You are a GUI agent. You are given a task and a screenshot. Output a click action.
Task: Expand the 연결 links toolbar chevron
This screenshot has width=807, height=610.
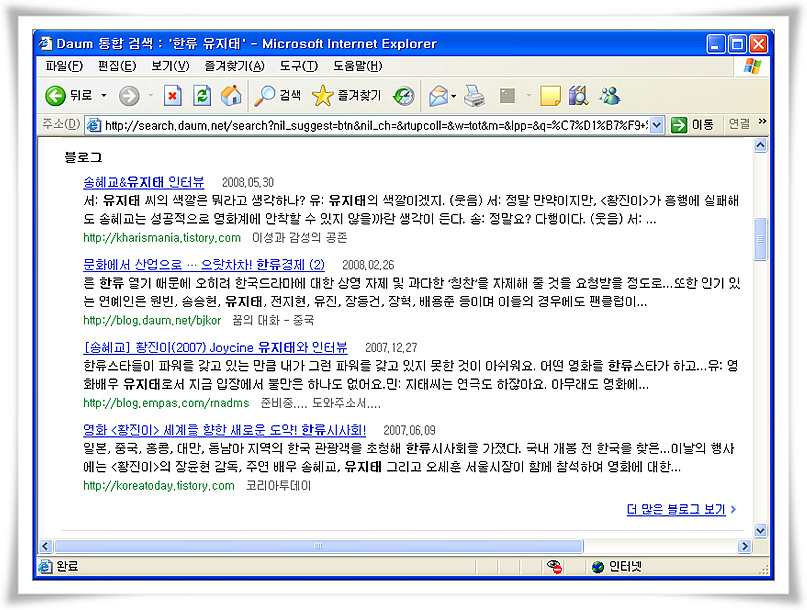[x=762, y=121]
